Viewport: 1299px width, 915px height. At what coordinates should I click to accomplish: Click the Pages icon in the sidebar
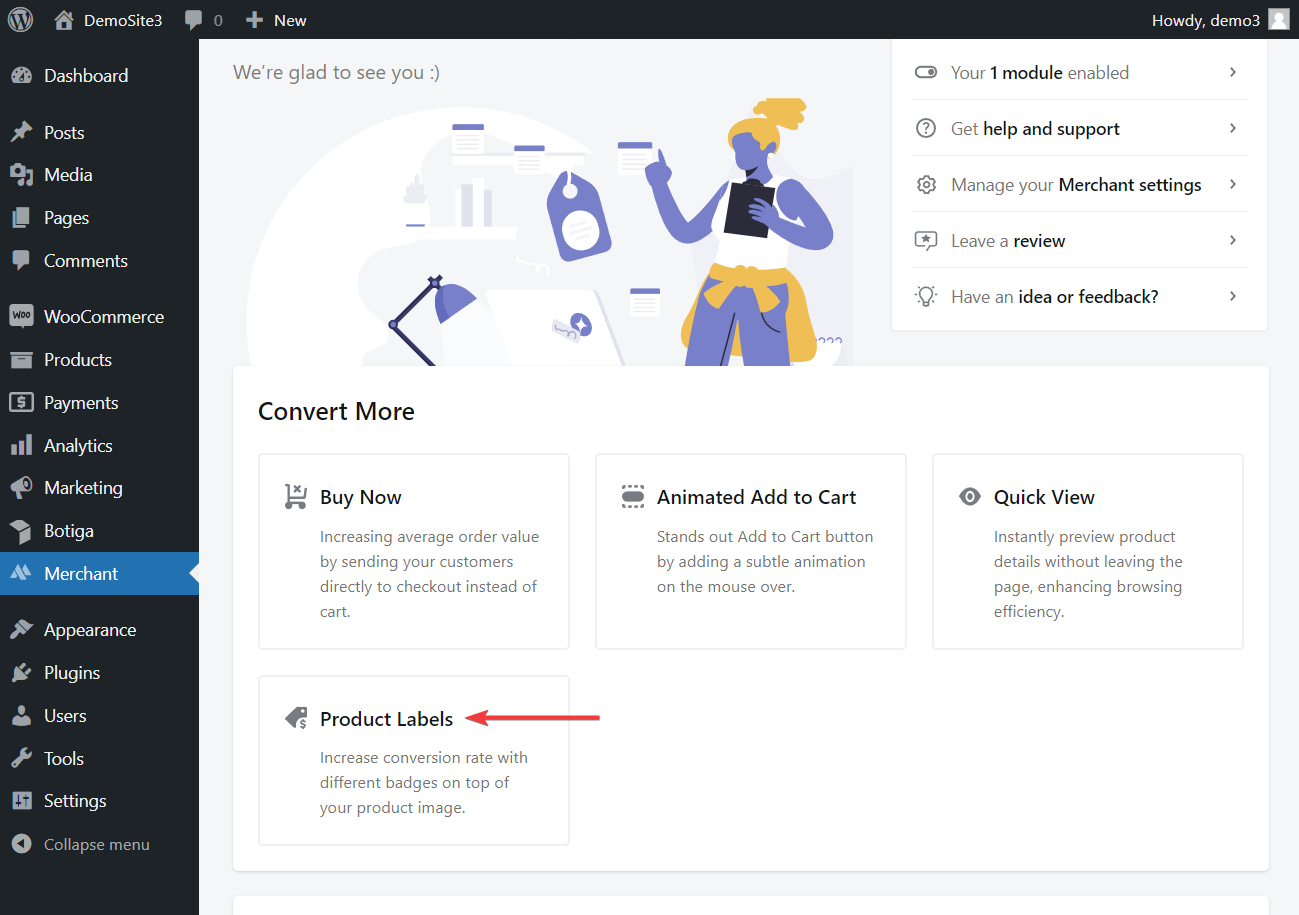(x=21, y=218)
